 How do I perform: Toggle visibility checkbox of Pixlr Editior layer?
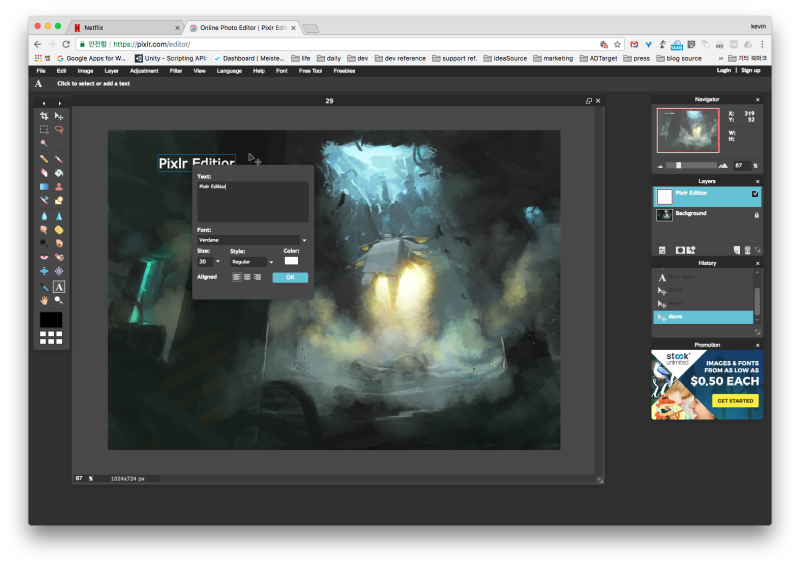[x=755, y=194]
